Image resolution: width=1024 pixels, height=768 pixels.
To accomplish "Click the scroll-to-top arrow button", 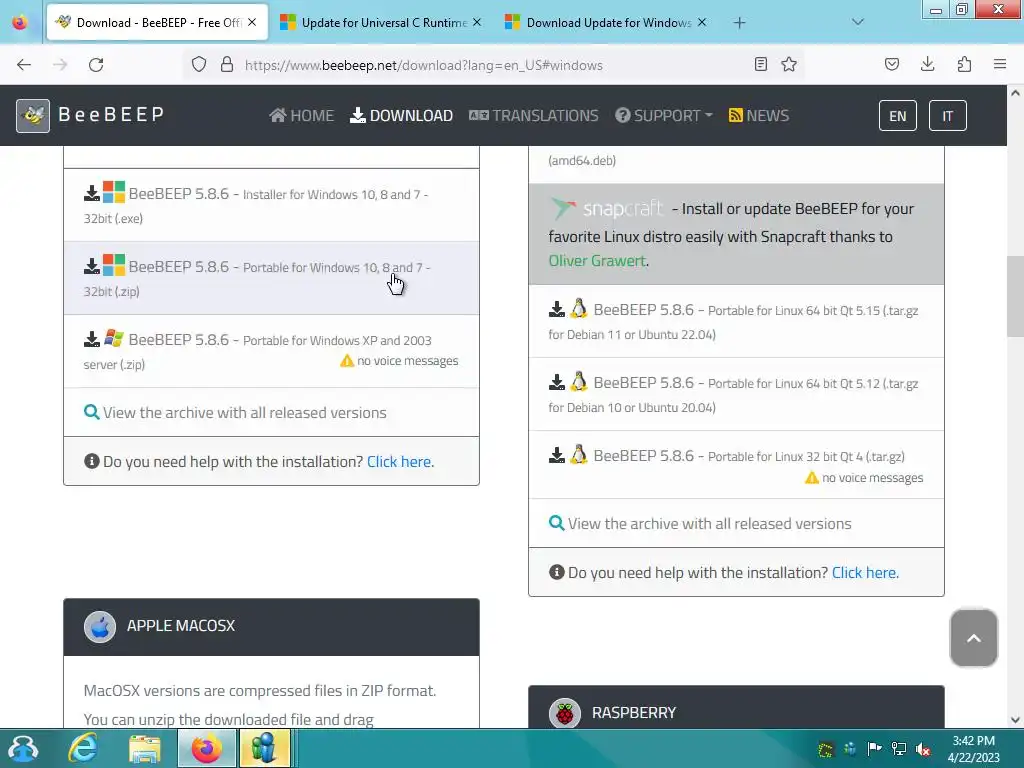I will coord(973,638).
